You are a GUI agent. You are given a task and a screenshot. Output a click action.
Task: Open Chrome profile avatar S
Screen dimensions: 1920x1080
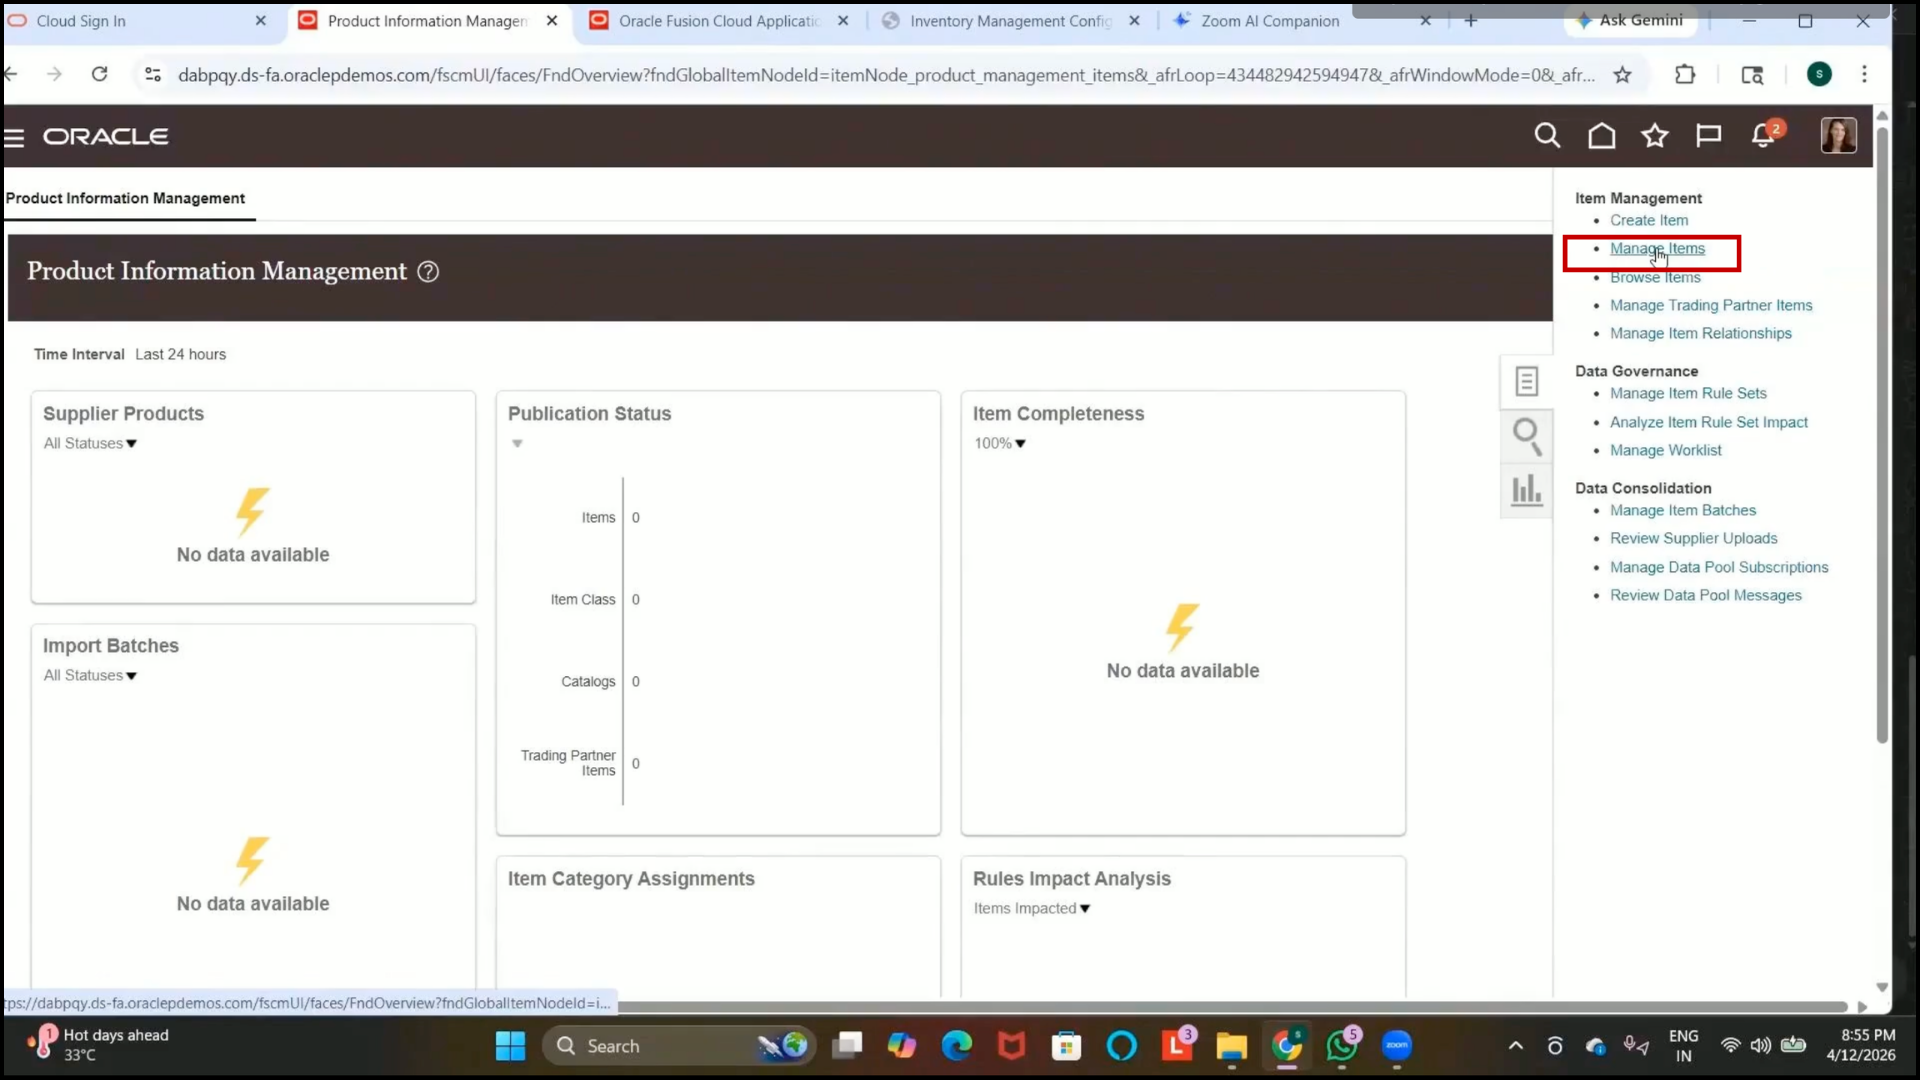tap(1819, 74)
